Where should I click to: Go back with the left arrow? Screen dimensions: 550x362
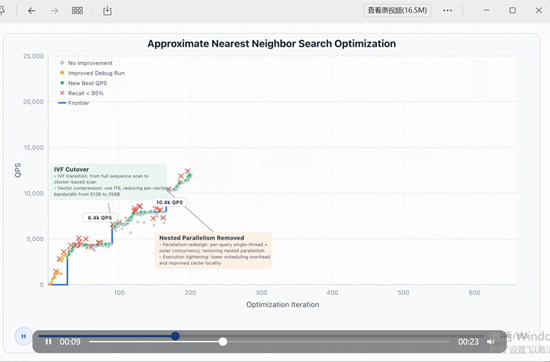(x=32, y=11)
